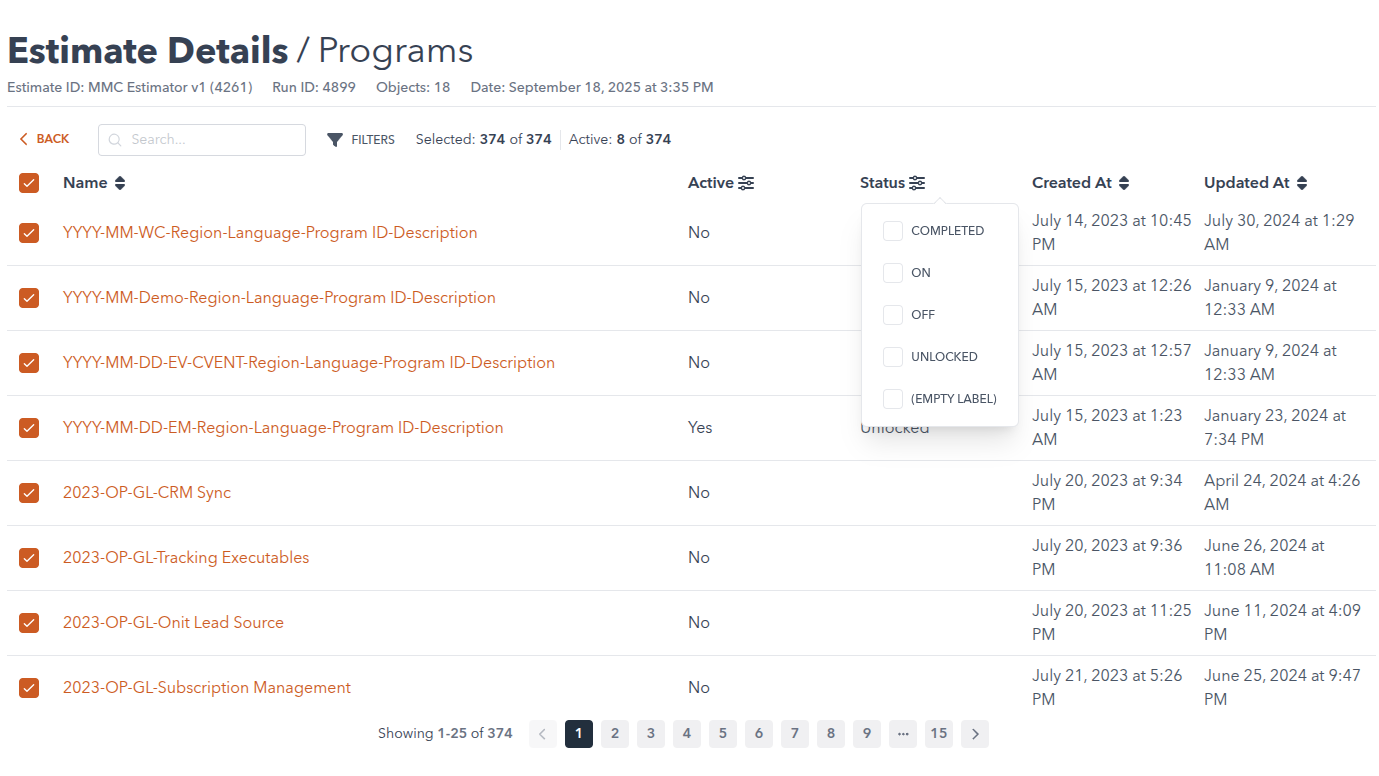Expand pagination ellipsis for more pages
The image size is (1379, 776).
click(x=902, y=734)
